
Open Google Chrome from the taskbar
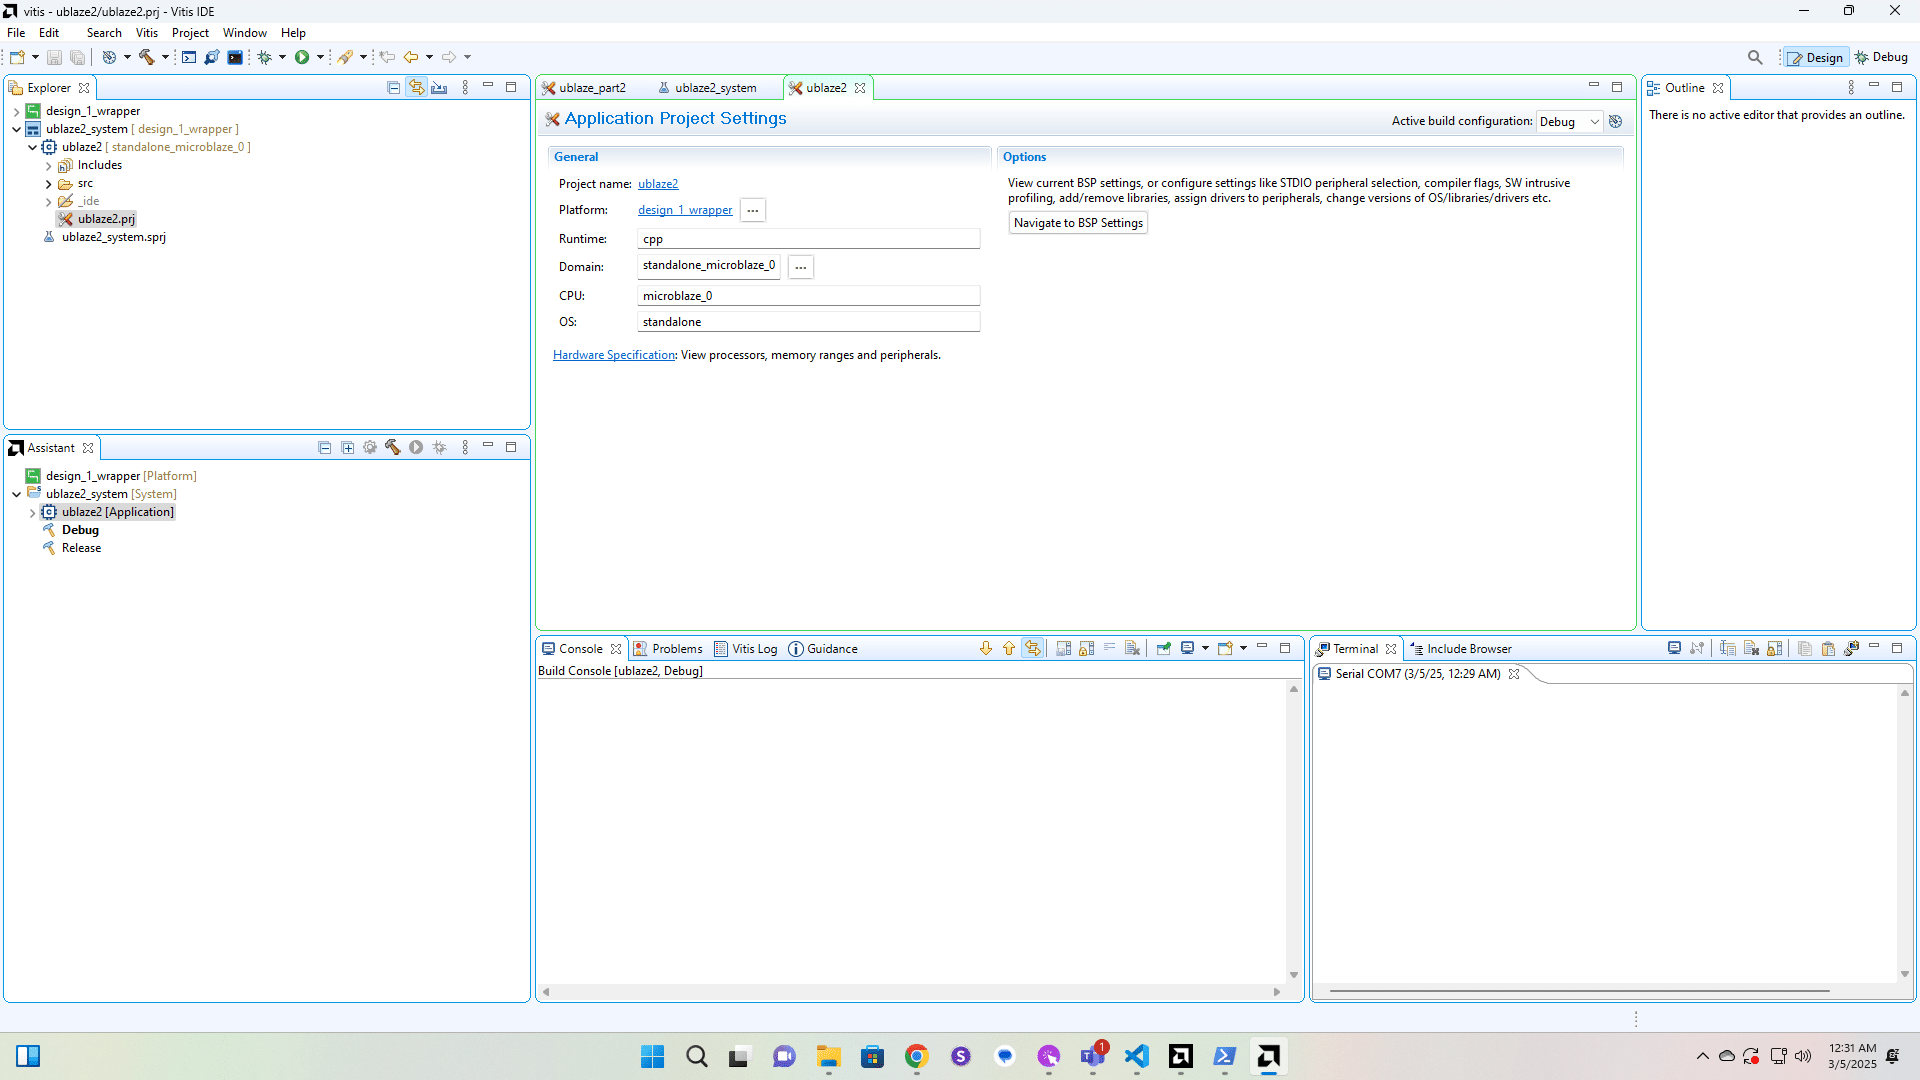click(x=916, y=1056)
